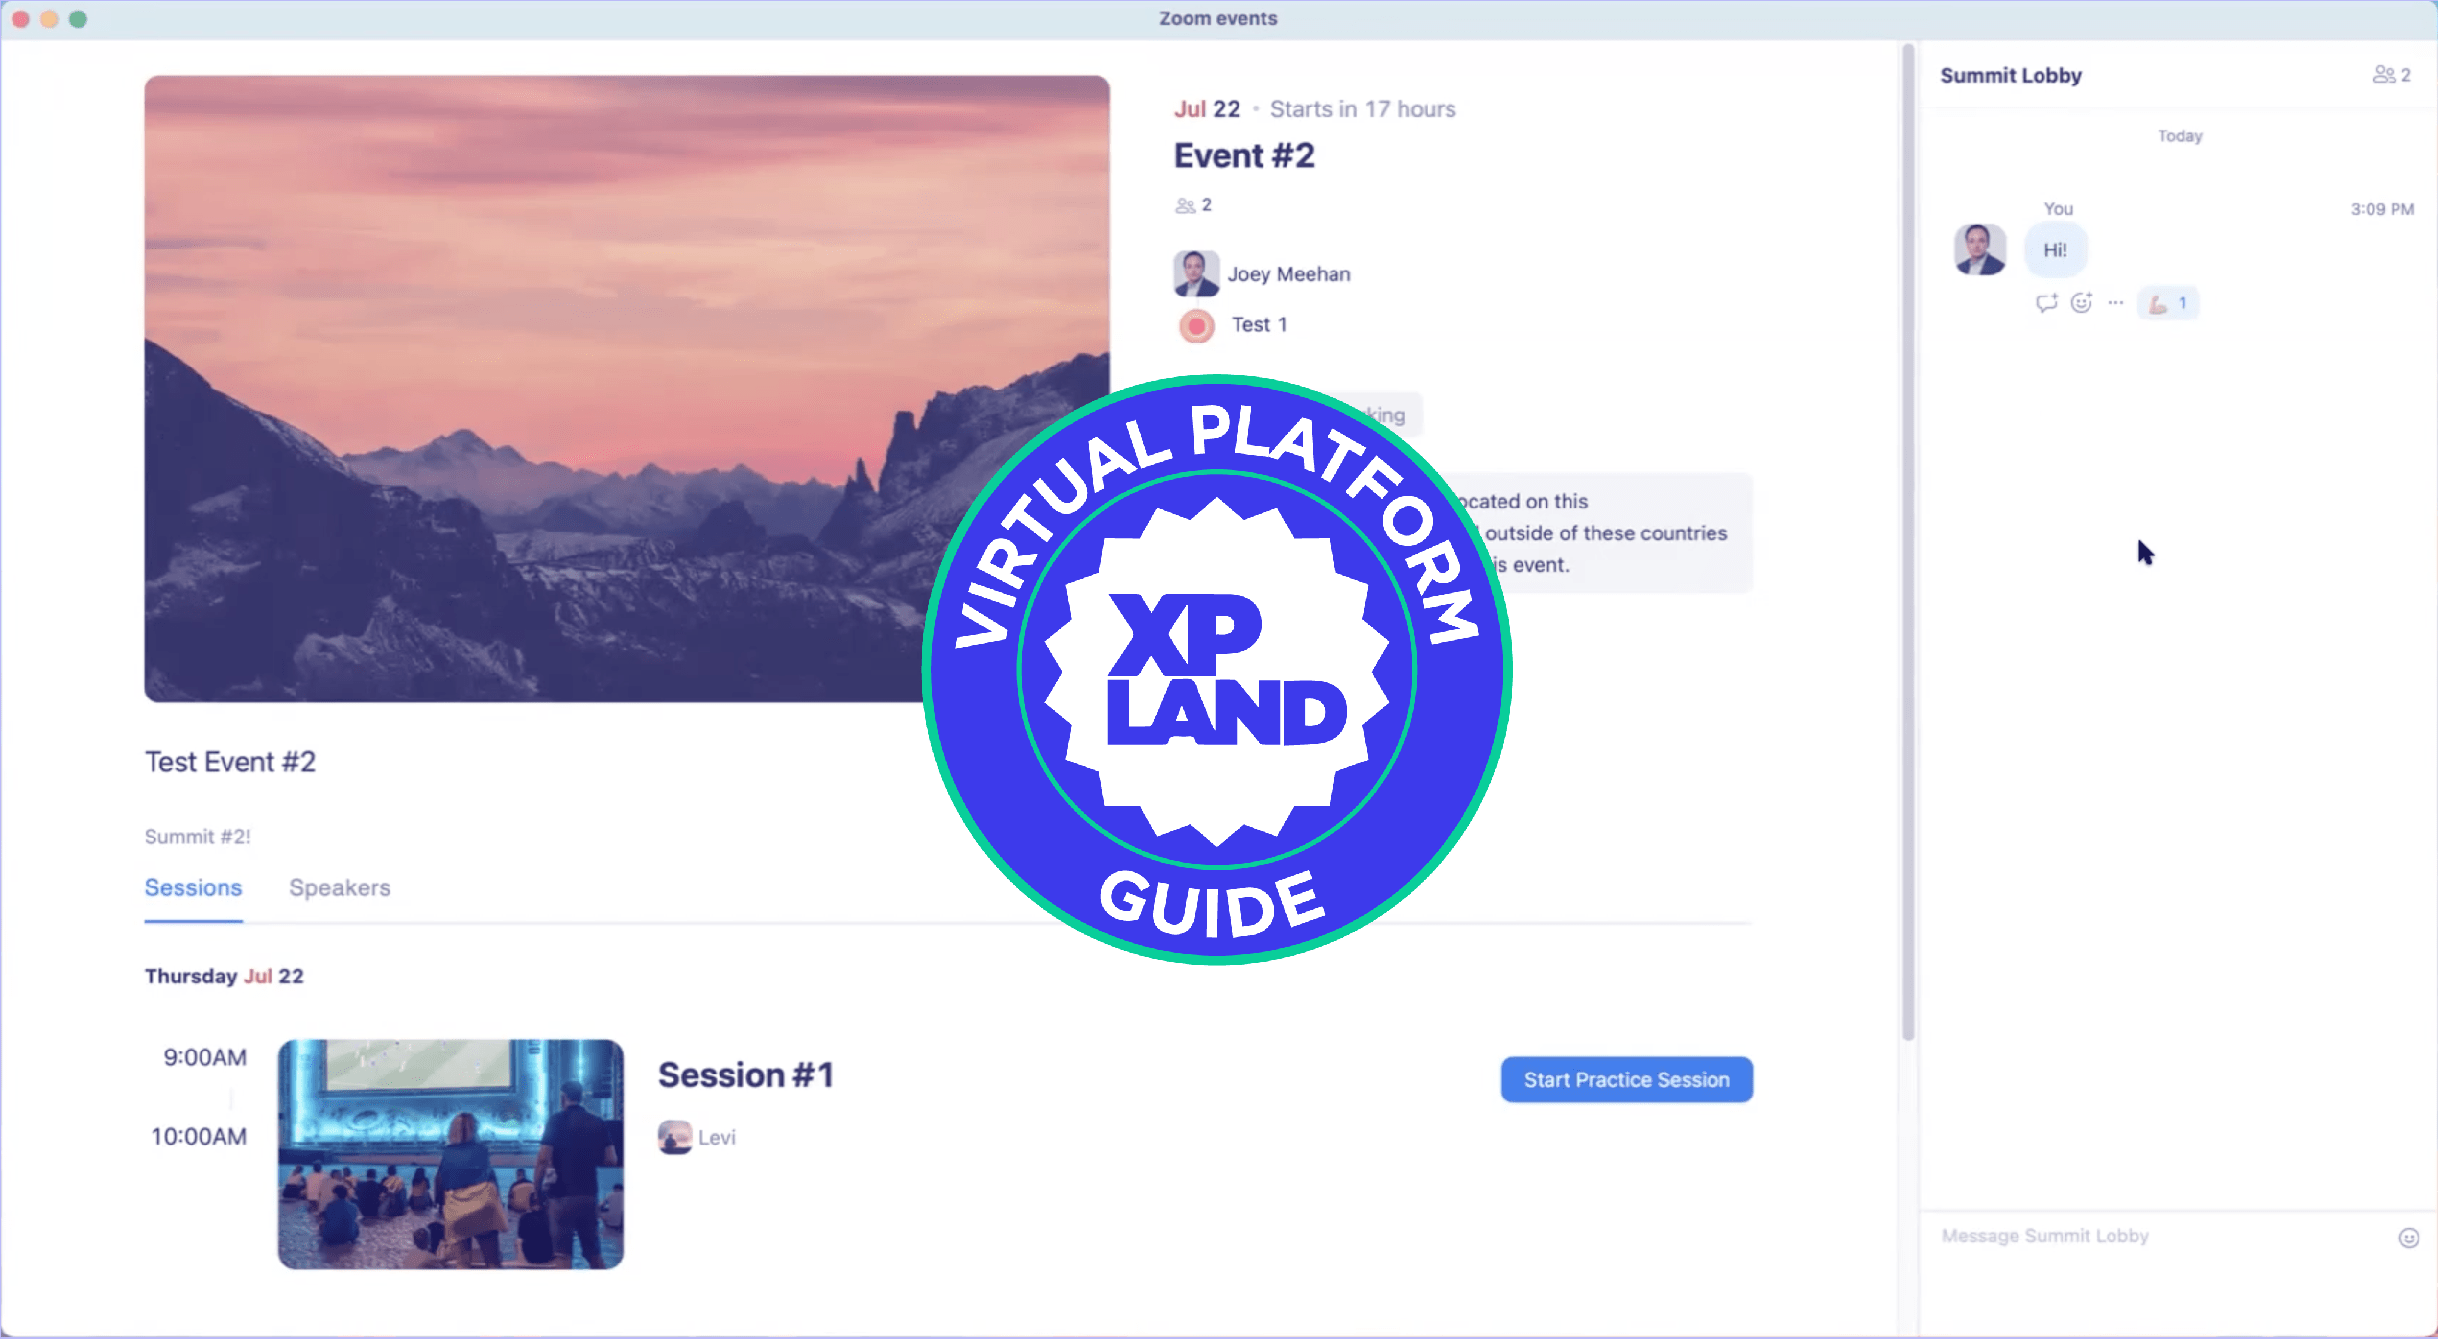Toggle the muscle emoji reaction count
This screenshot has width=2438, height=1339.
(2168, 303)
